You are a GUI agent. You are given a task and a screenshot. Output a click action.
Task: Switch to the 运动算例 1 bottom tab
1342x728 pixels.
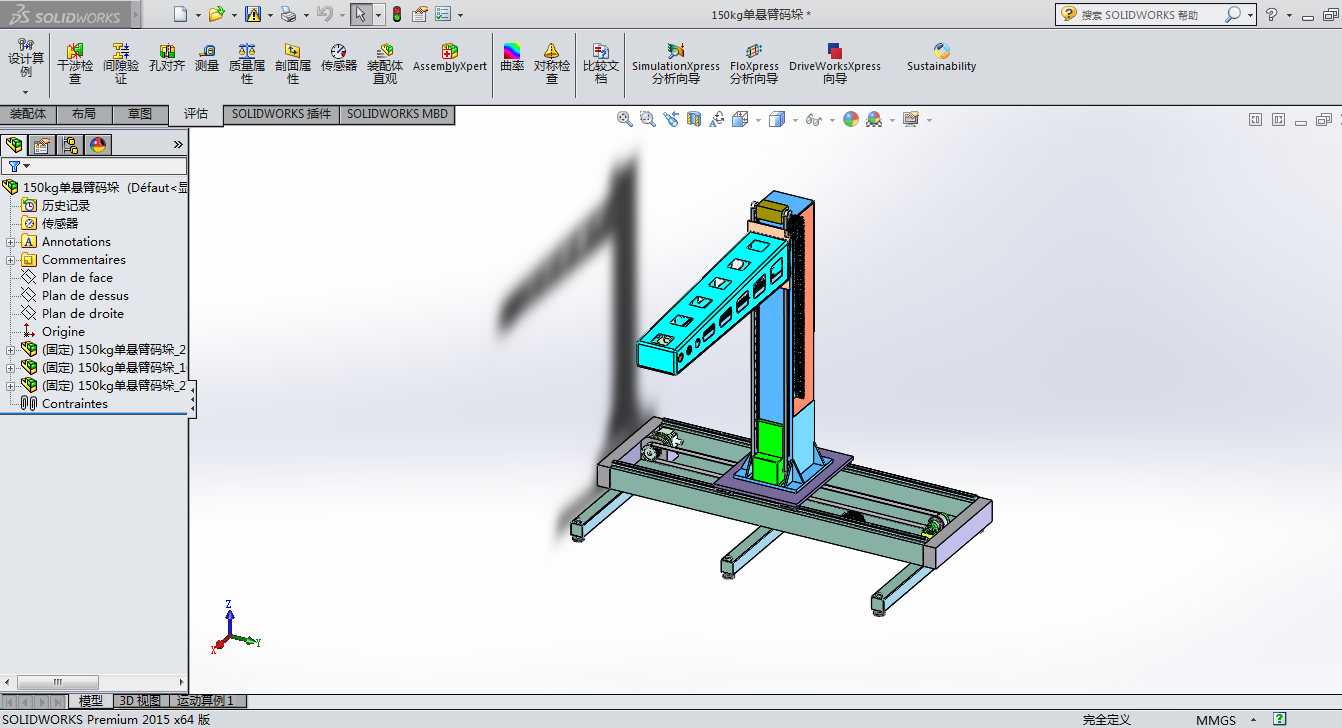(205, 701)
